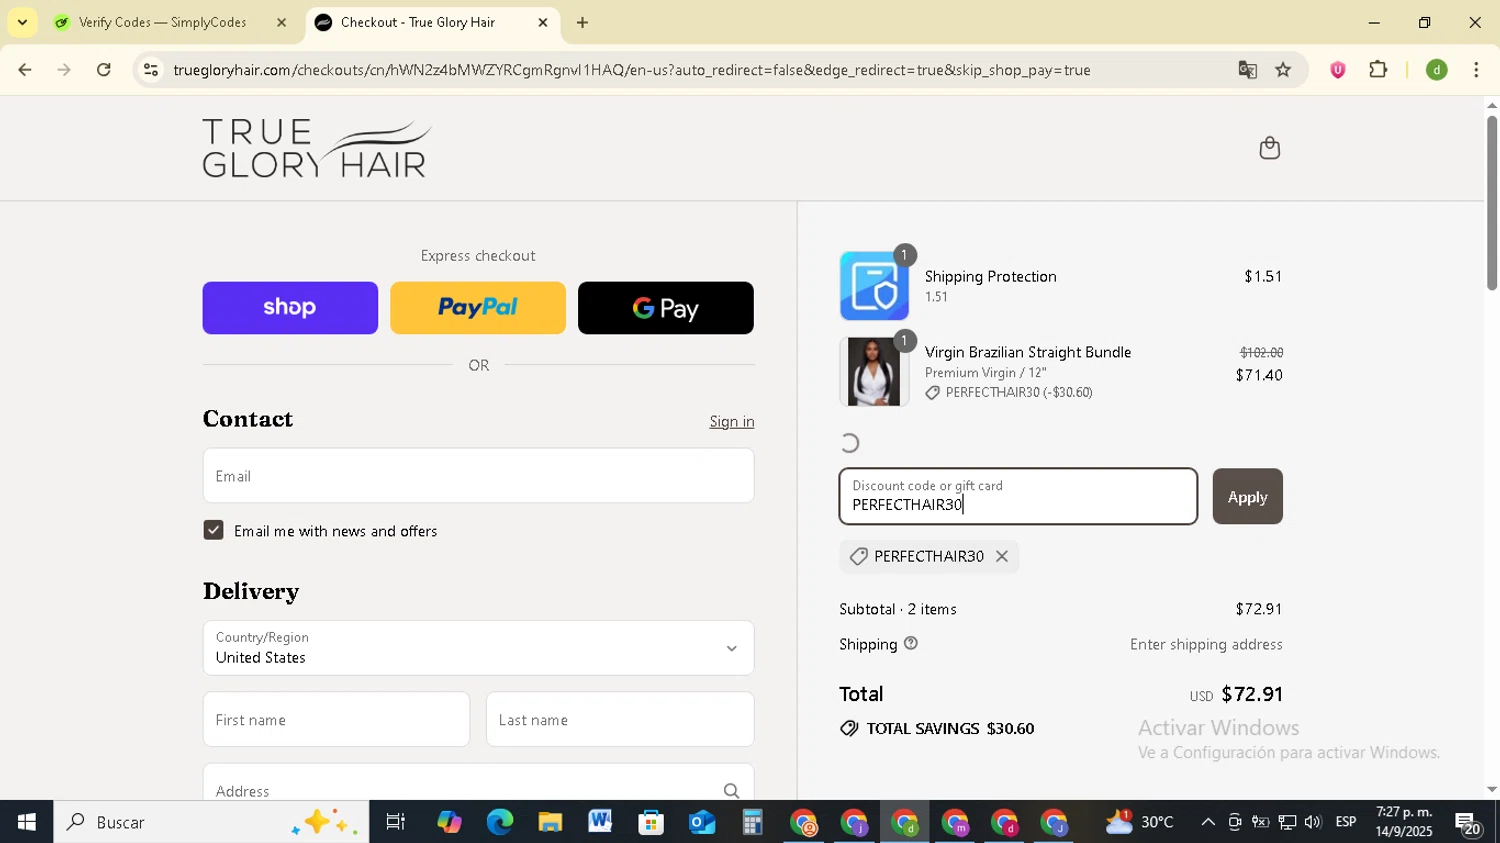The width and height of the screenshot is (1500, 843).
Task: Click the Virgin Brazilian Straight Bundle thumbnail
Action: pyautogui.click(x=874, y=372)
